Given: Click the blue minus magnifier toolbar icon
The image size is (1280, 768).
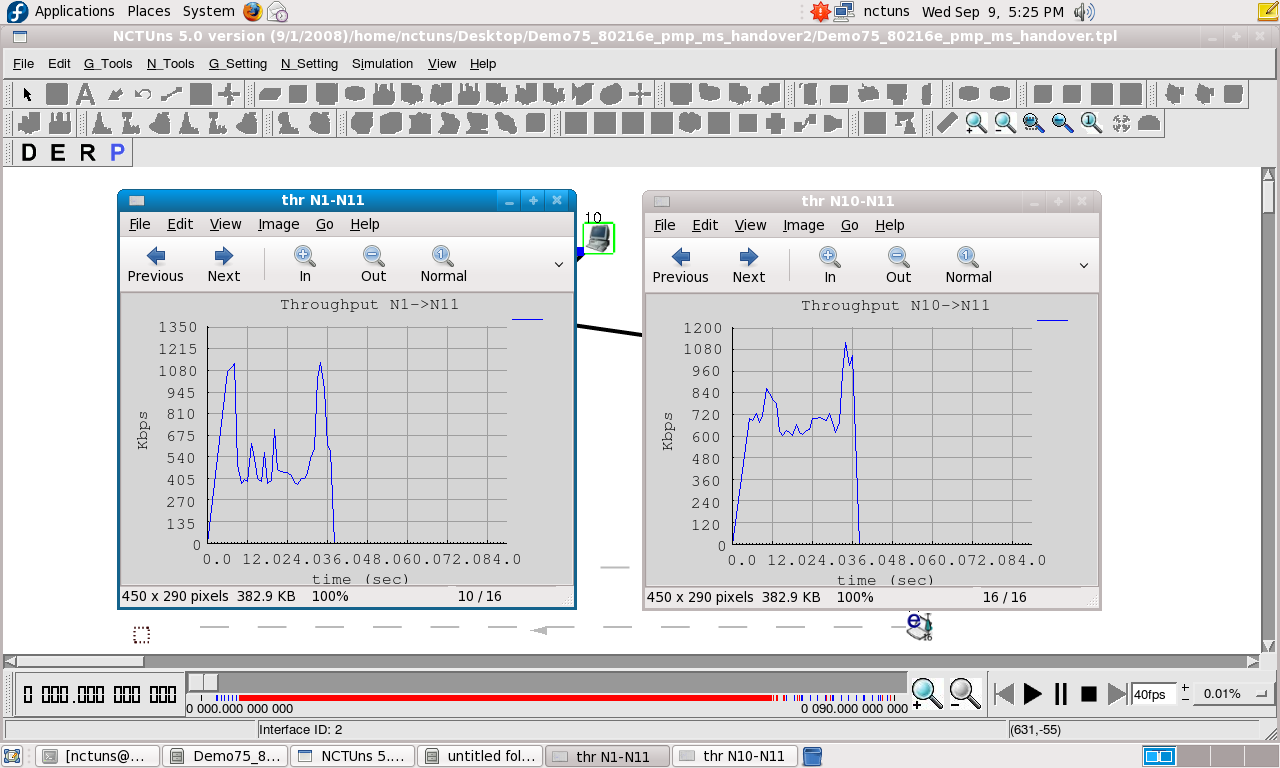Looking at the screenshot, I should pos(1063,123).
